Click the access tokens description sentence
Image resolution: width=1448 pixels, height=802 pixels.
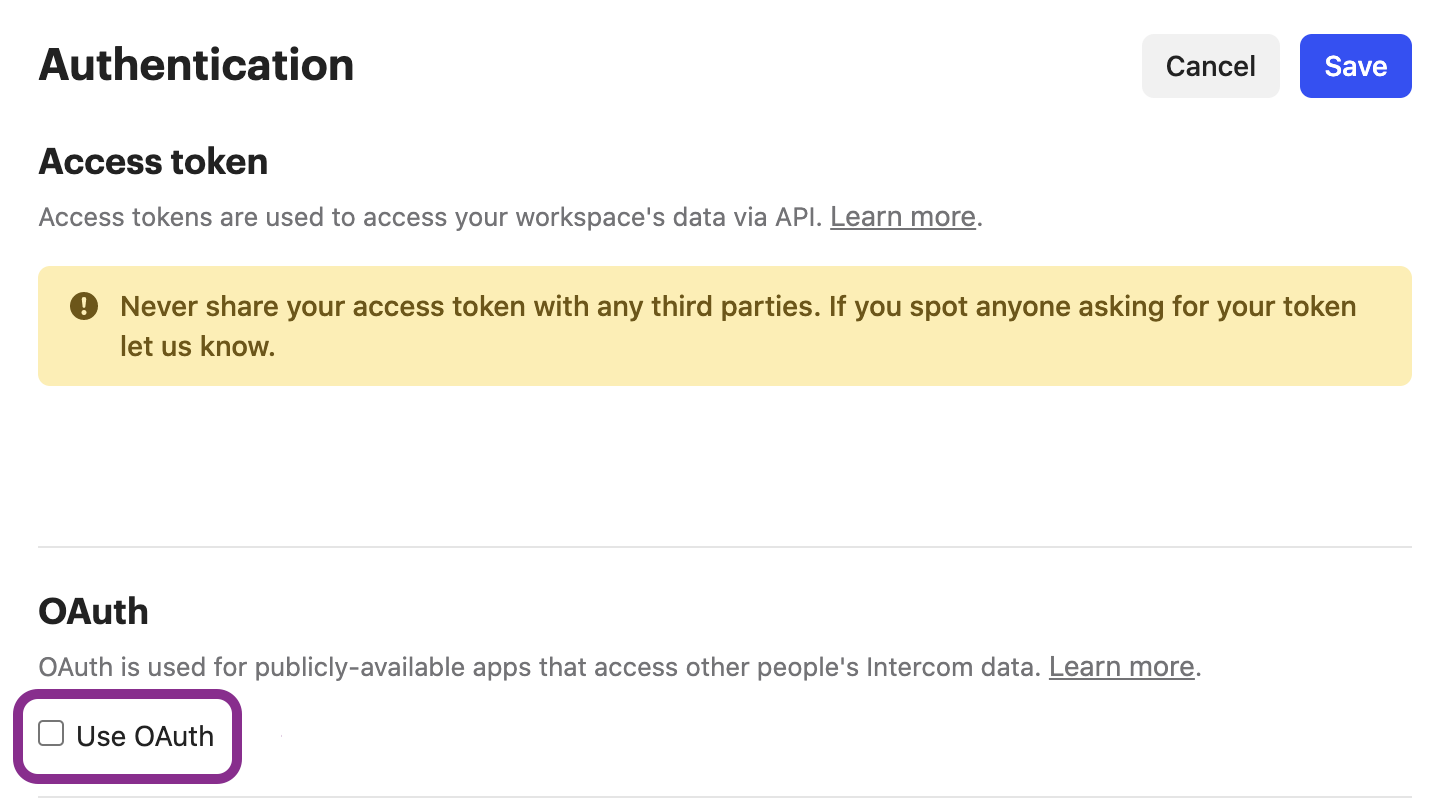click(510, 217)
